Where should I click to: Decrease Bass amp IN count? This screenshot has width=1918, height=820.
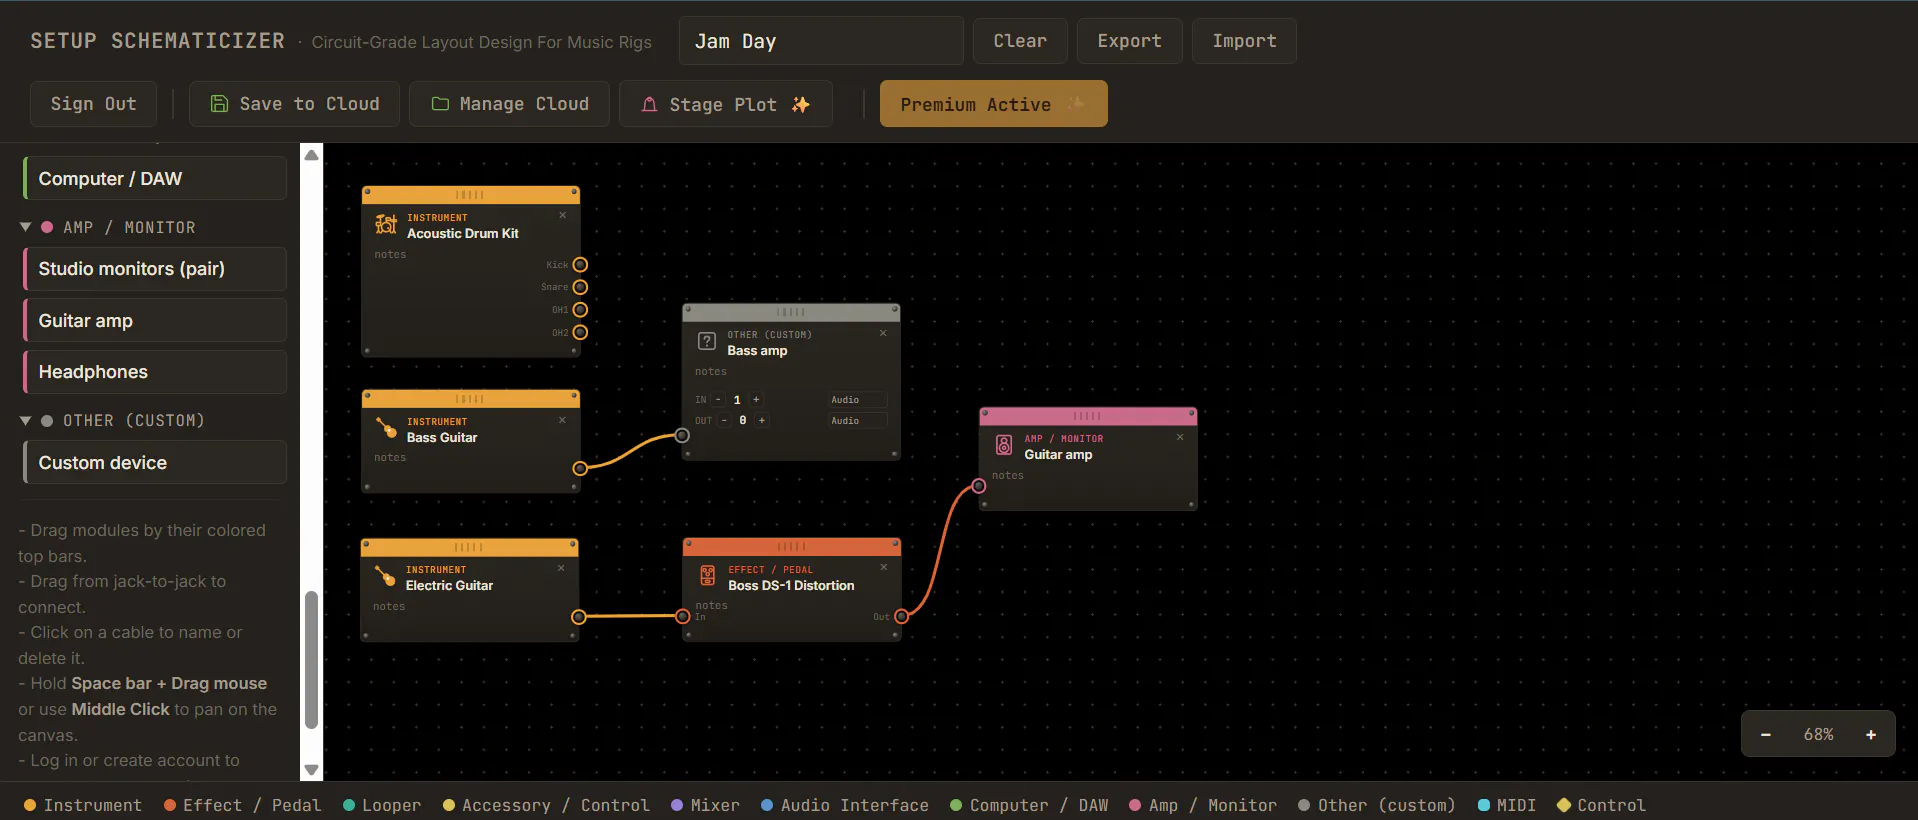click(718, 400)
